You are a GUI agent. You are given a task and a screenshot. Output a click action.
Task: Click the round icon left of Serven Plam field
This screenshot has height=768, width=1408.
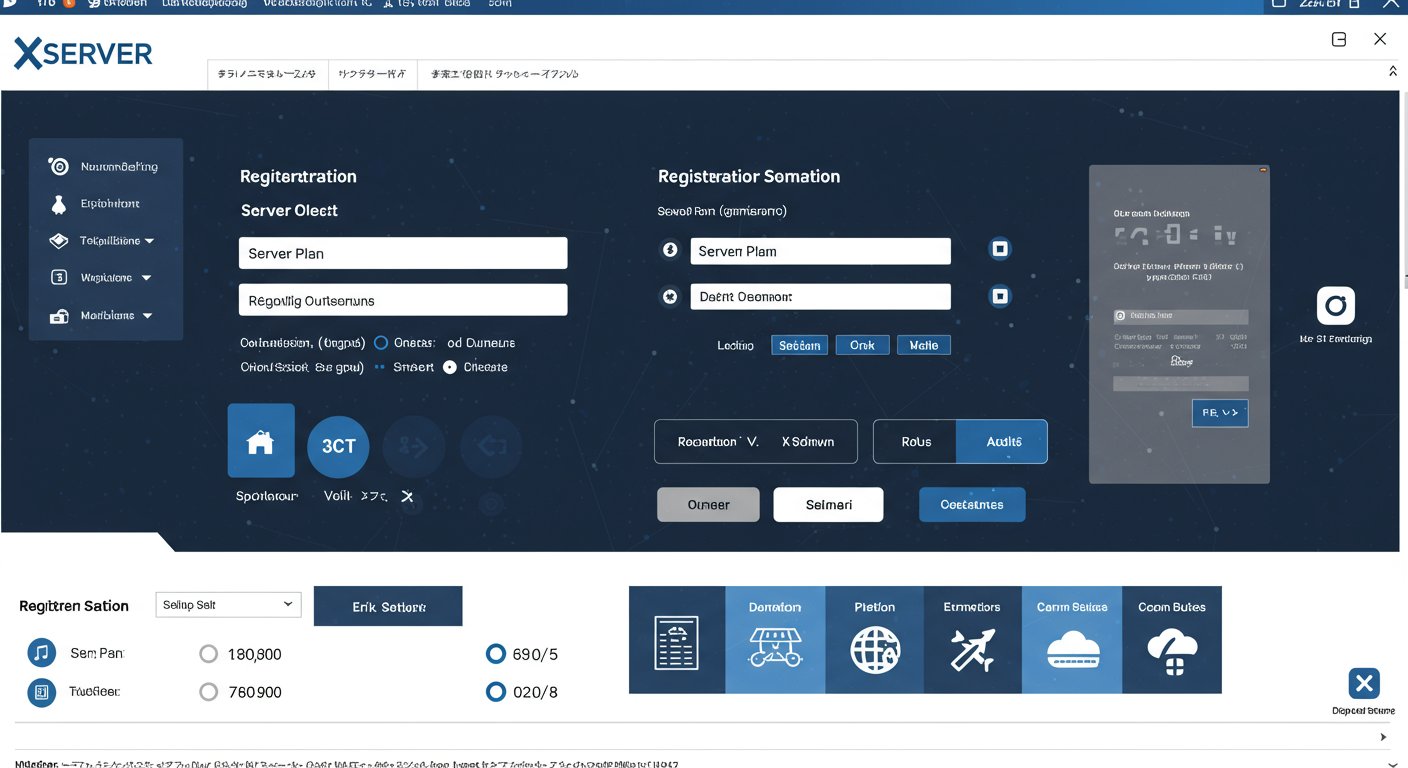click(x=670, y=250)
